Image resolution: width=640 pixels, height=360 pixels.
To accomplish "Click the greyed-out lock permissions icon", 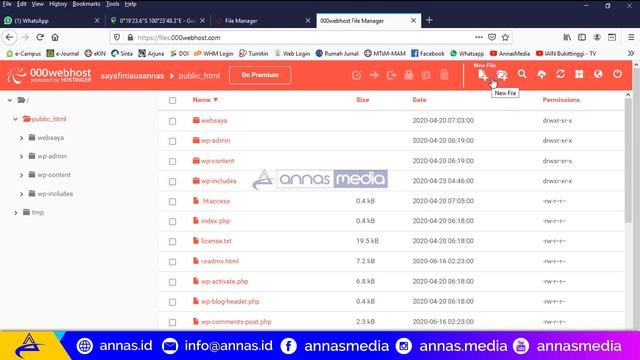I will 409,75.
